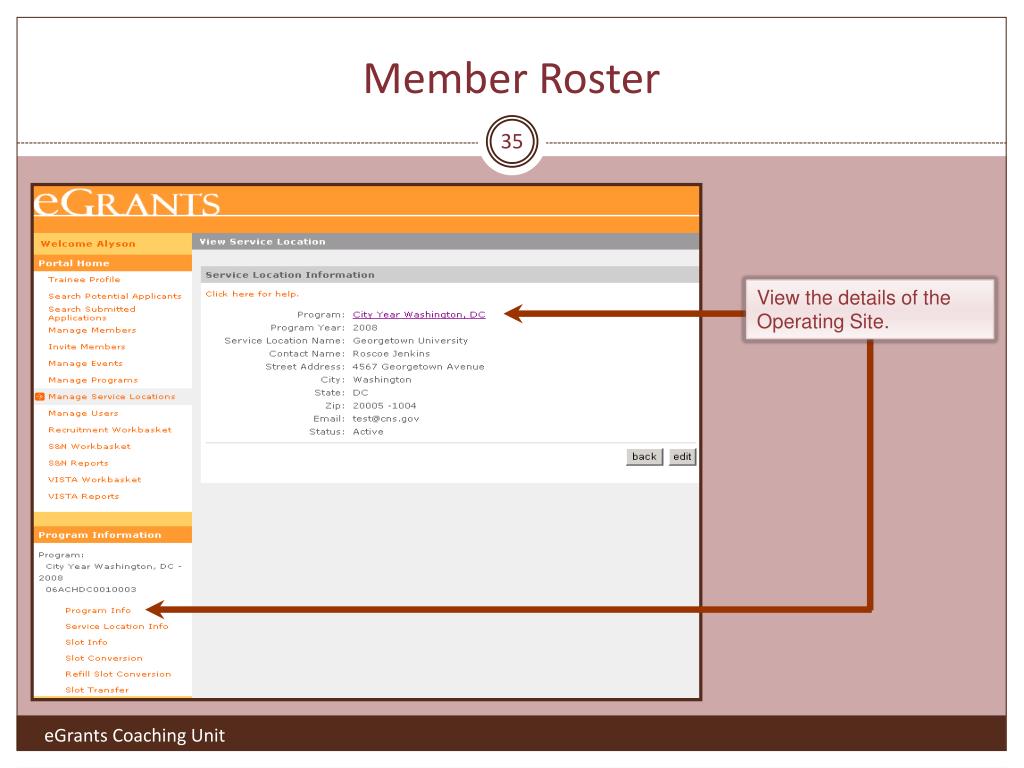Open Program Info link
Image resolution: width=1024 pixels, height=768 pixels.
point(98,611)
